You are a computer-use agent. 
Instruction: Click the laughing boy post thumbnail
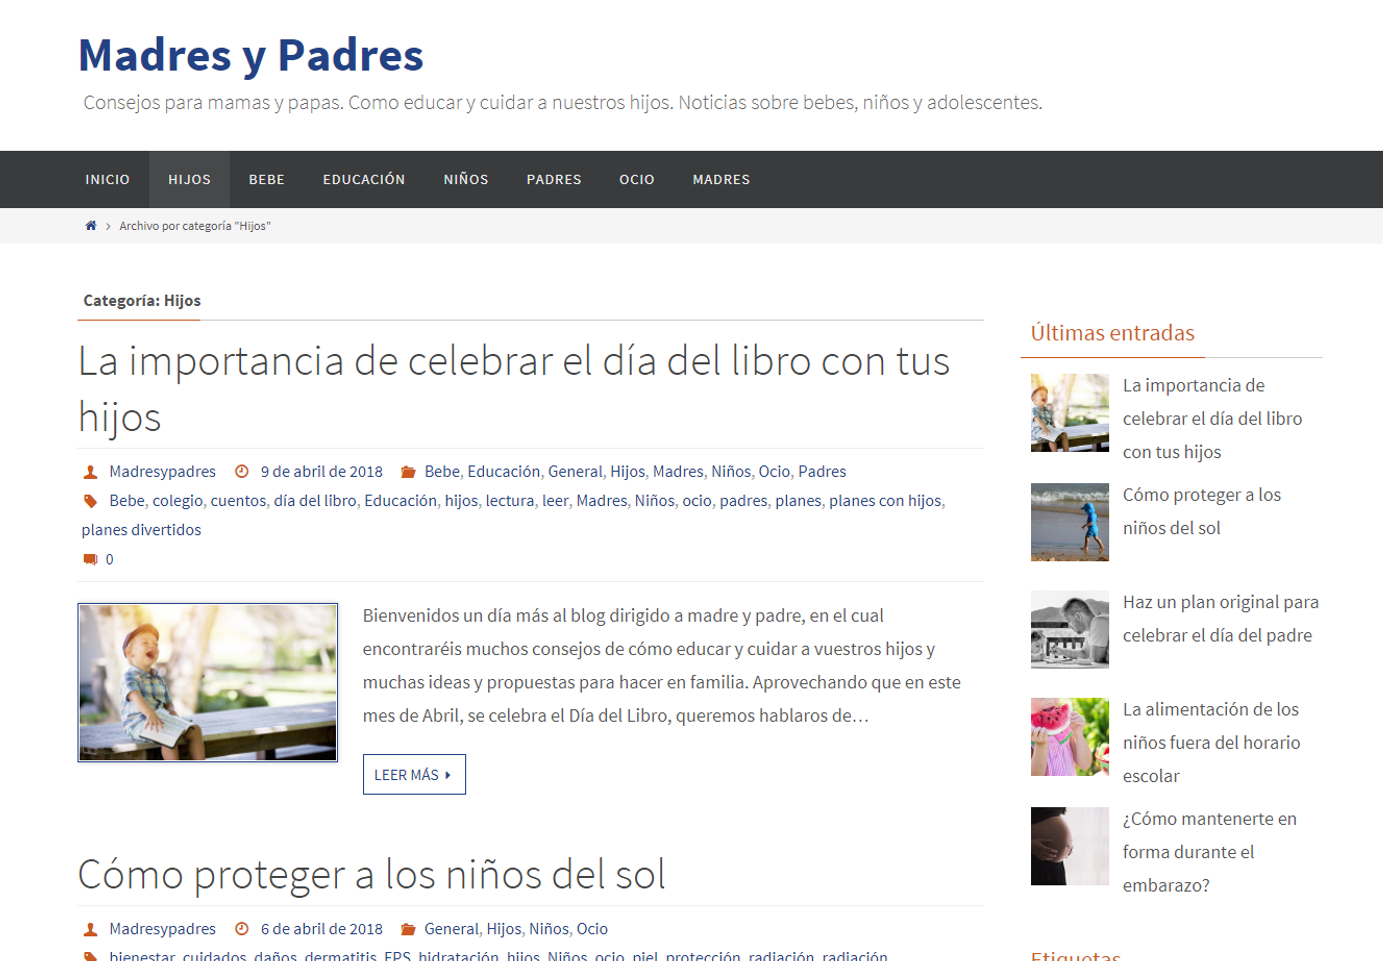pyautogui.click(x=208, y=682)
